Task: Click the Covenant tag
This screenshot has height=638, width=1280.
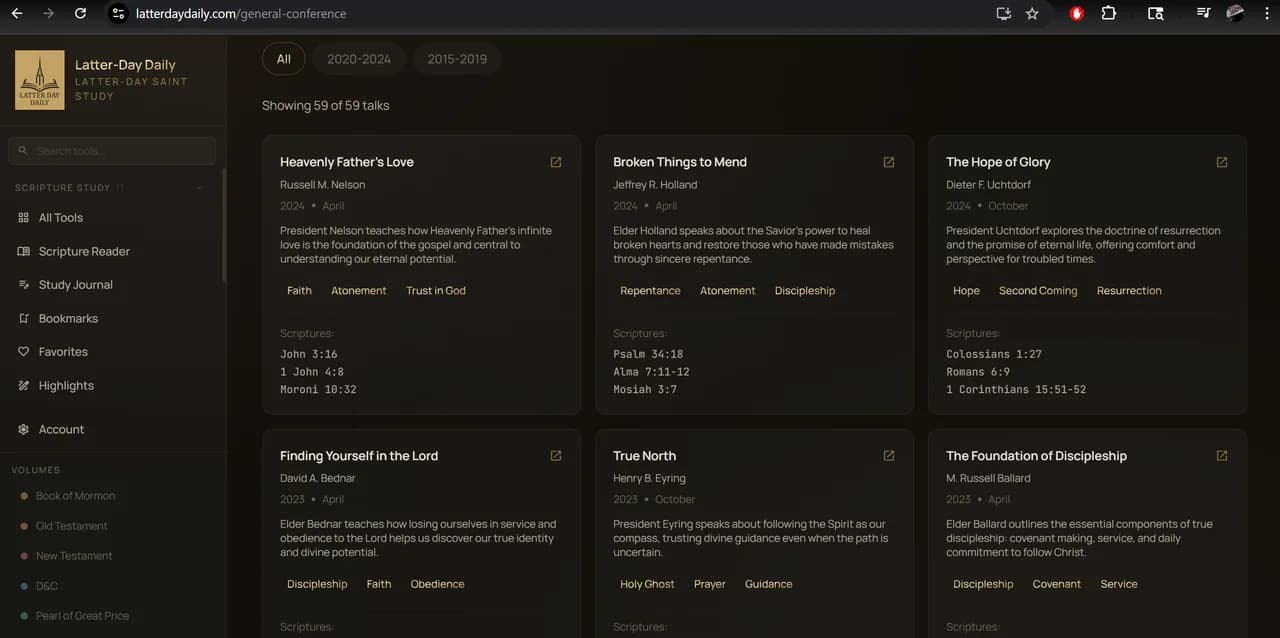Action: tap(1057, 585)
